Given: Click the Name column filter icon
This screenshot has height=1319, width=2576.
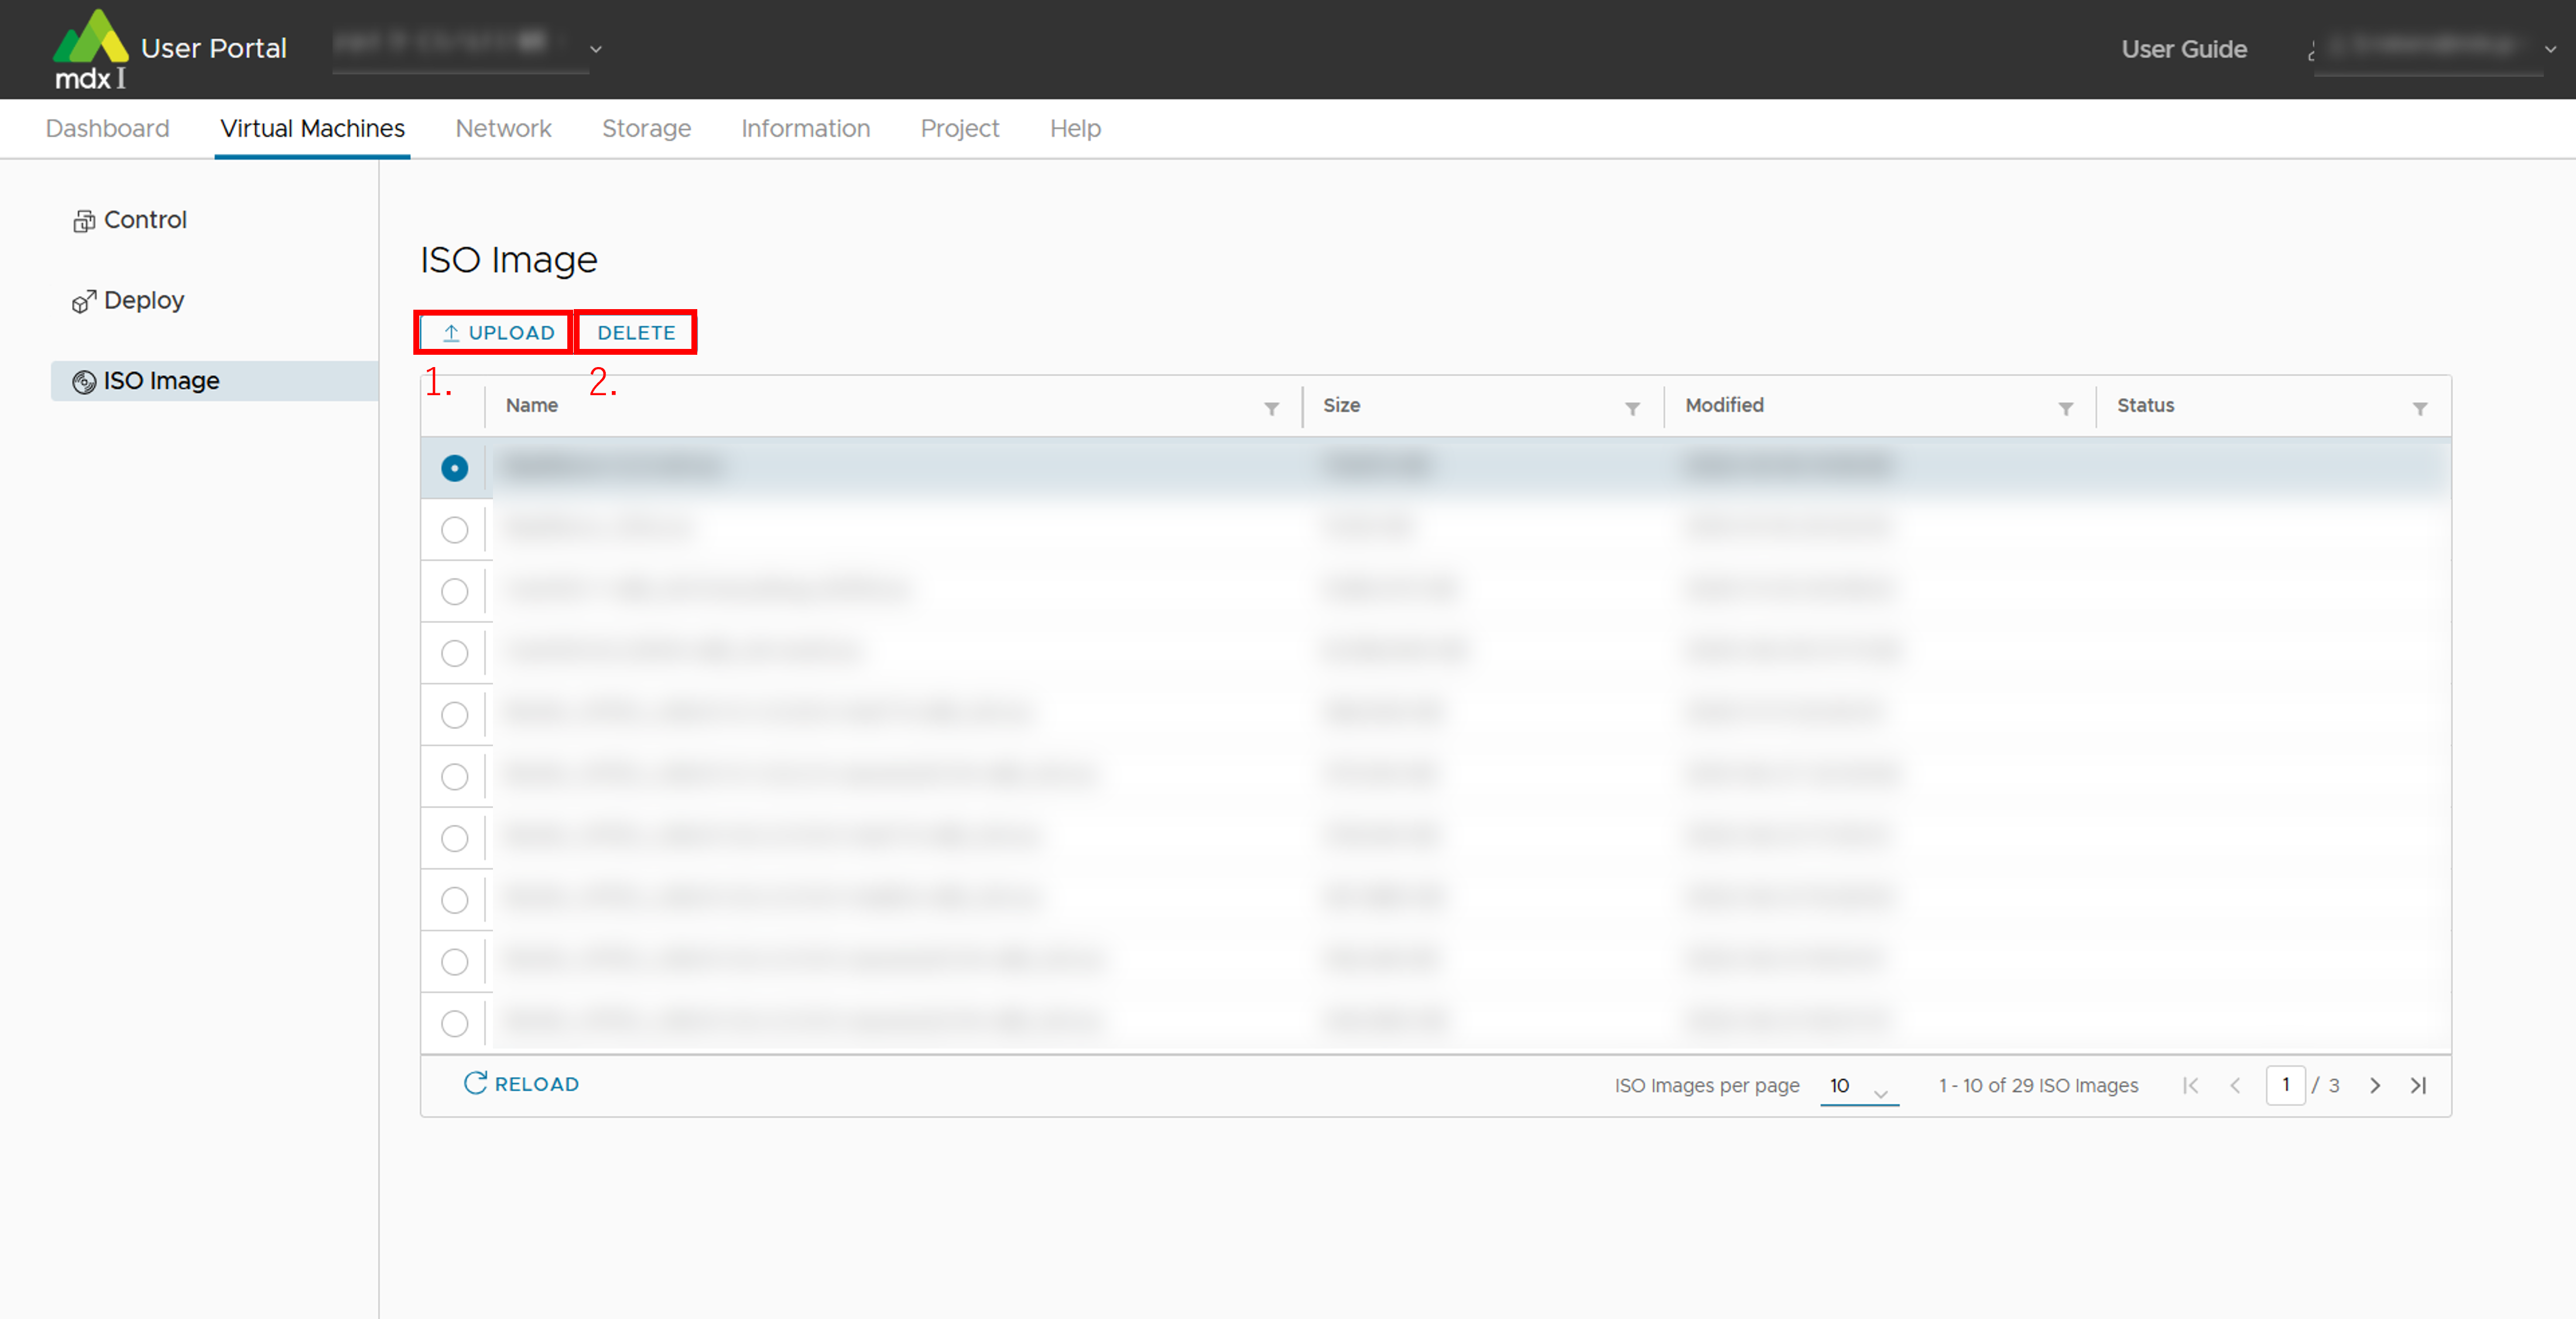Looking at the screenshot, I should coord(1271,408).
